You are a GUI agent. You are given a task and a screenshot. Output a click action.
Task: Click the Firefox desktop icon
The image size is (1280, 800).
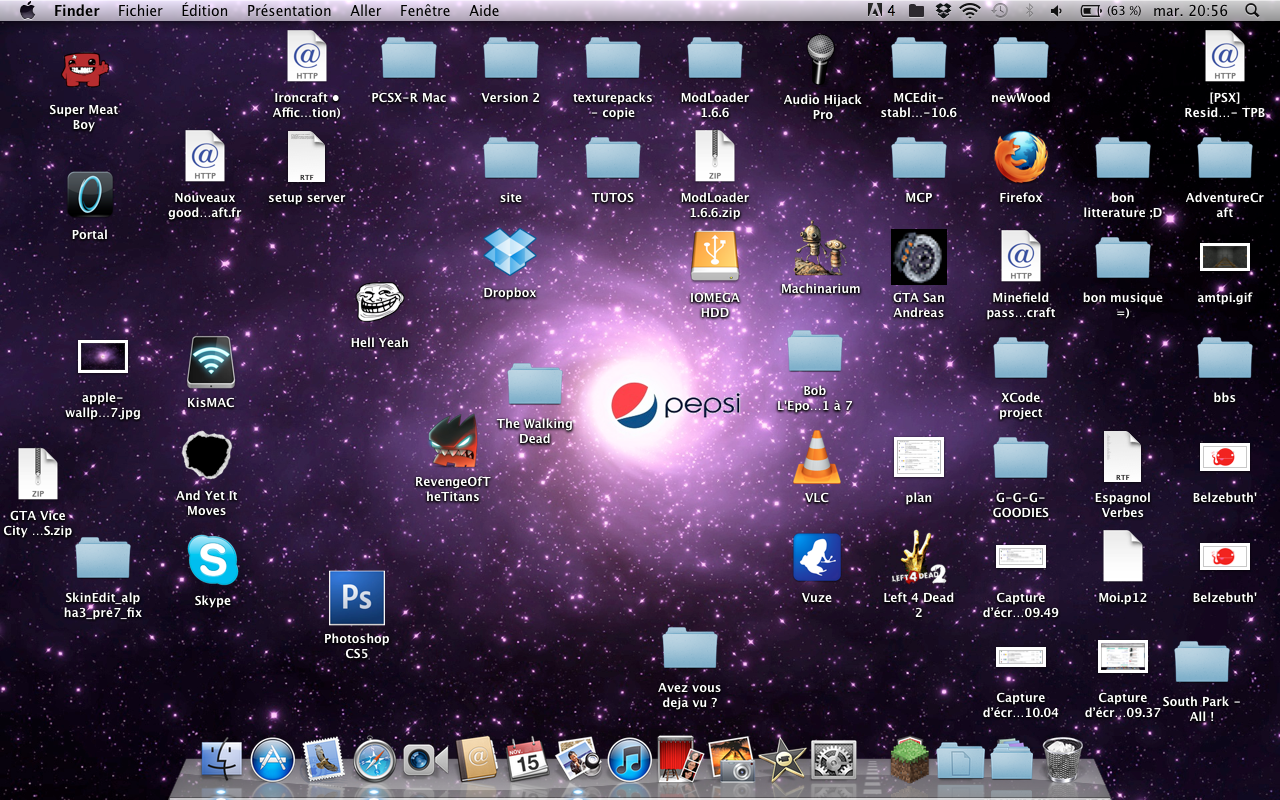coord(1021,158)
